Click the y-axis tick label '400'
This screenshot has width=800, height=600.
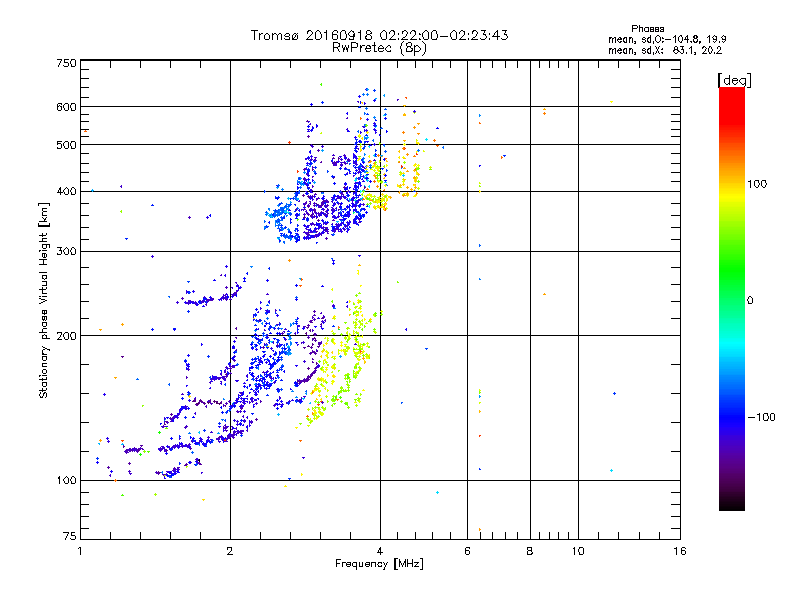(x=66, y=192)
